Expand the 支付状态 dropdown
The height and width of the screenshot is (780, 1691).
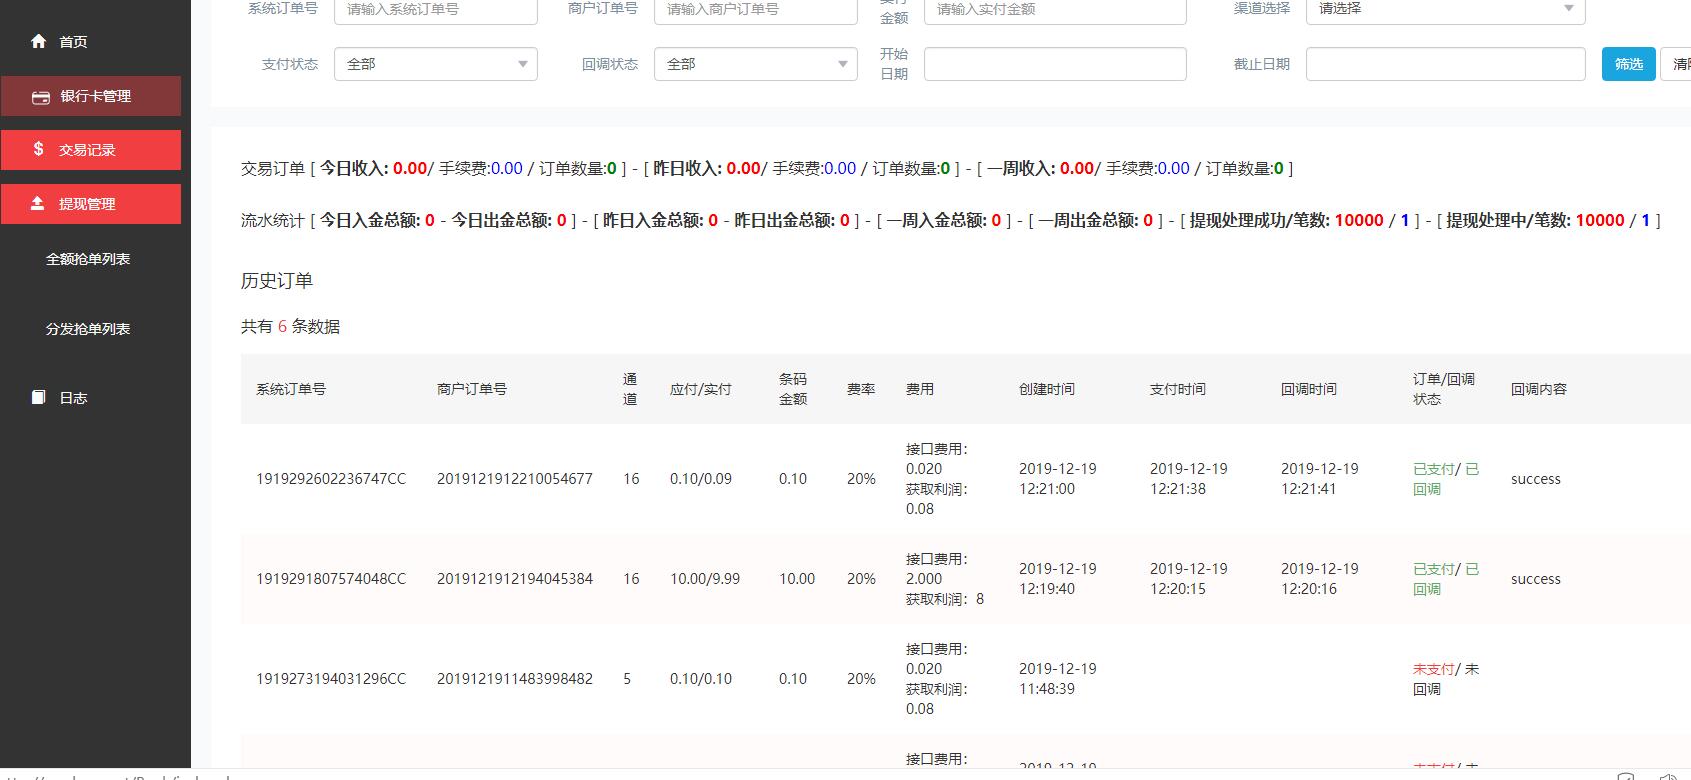435,64
